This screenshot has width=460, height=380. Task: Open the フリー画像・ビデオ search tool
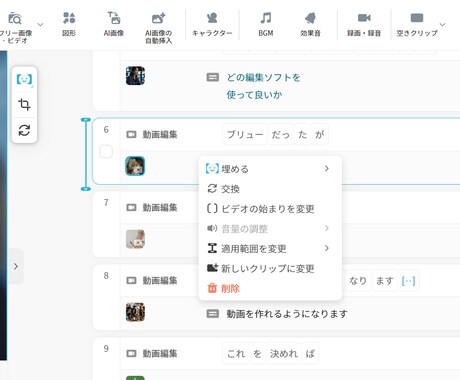(x=15, y=27)
